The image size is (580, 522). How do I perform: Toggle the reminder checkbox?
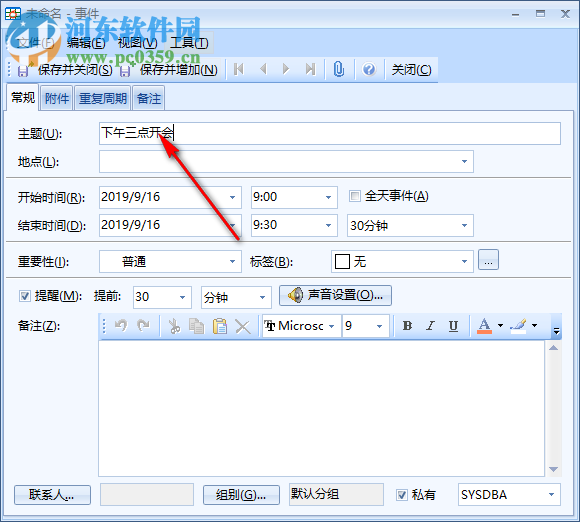click(x=24, y=296)
